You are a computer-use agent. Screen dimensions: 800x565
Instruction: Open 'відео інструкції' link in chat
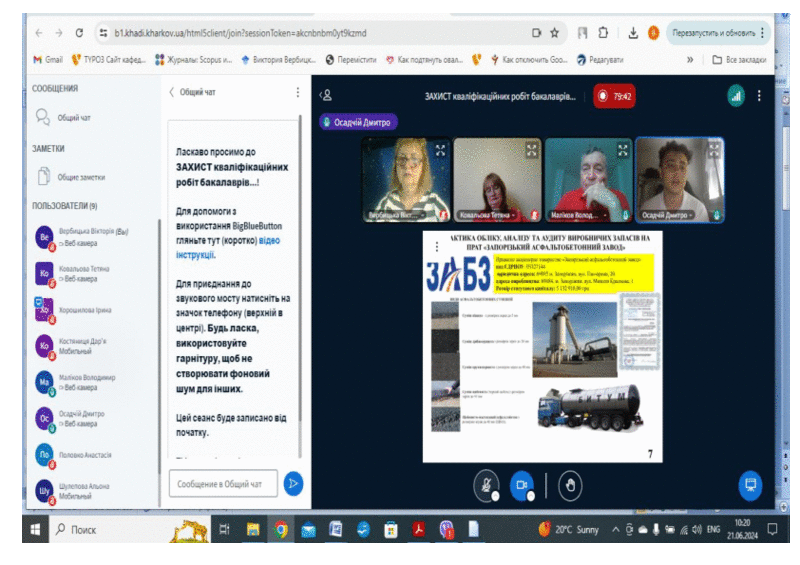[228, 247]
